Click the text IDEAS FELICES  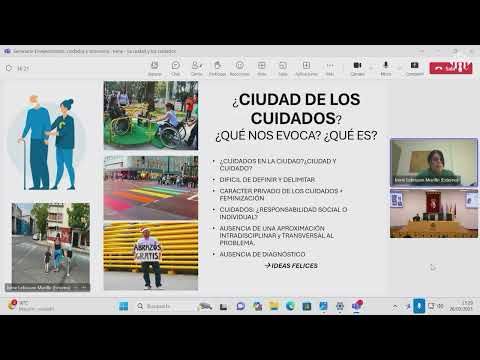coord(294,266)
